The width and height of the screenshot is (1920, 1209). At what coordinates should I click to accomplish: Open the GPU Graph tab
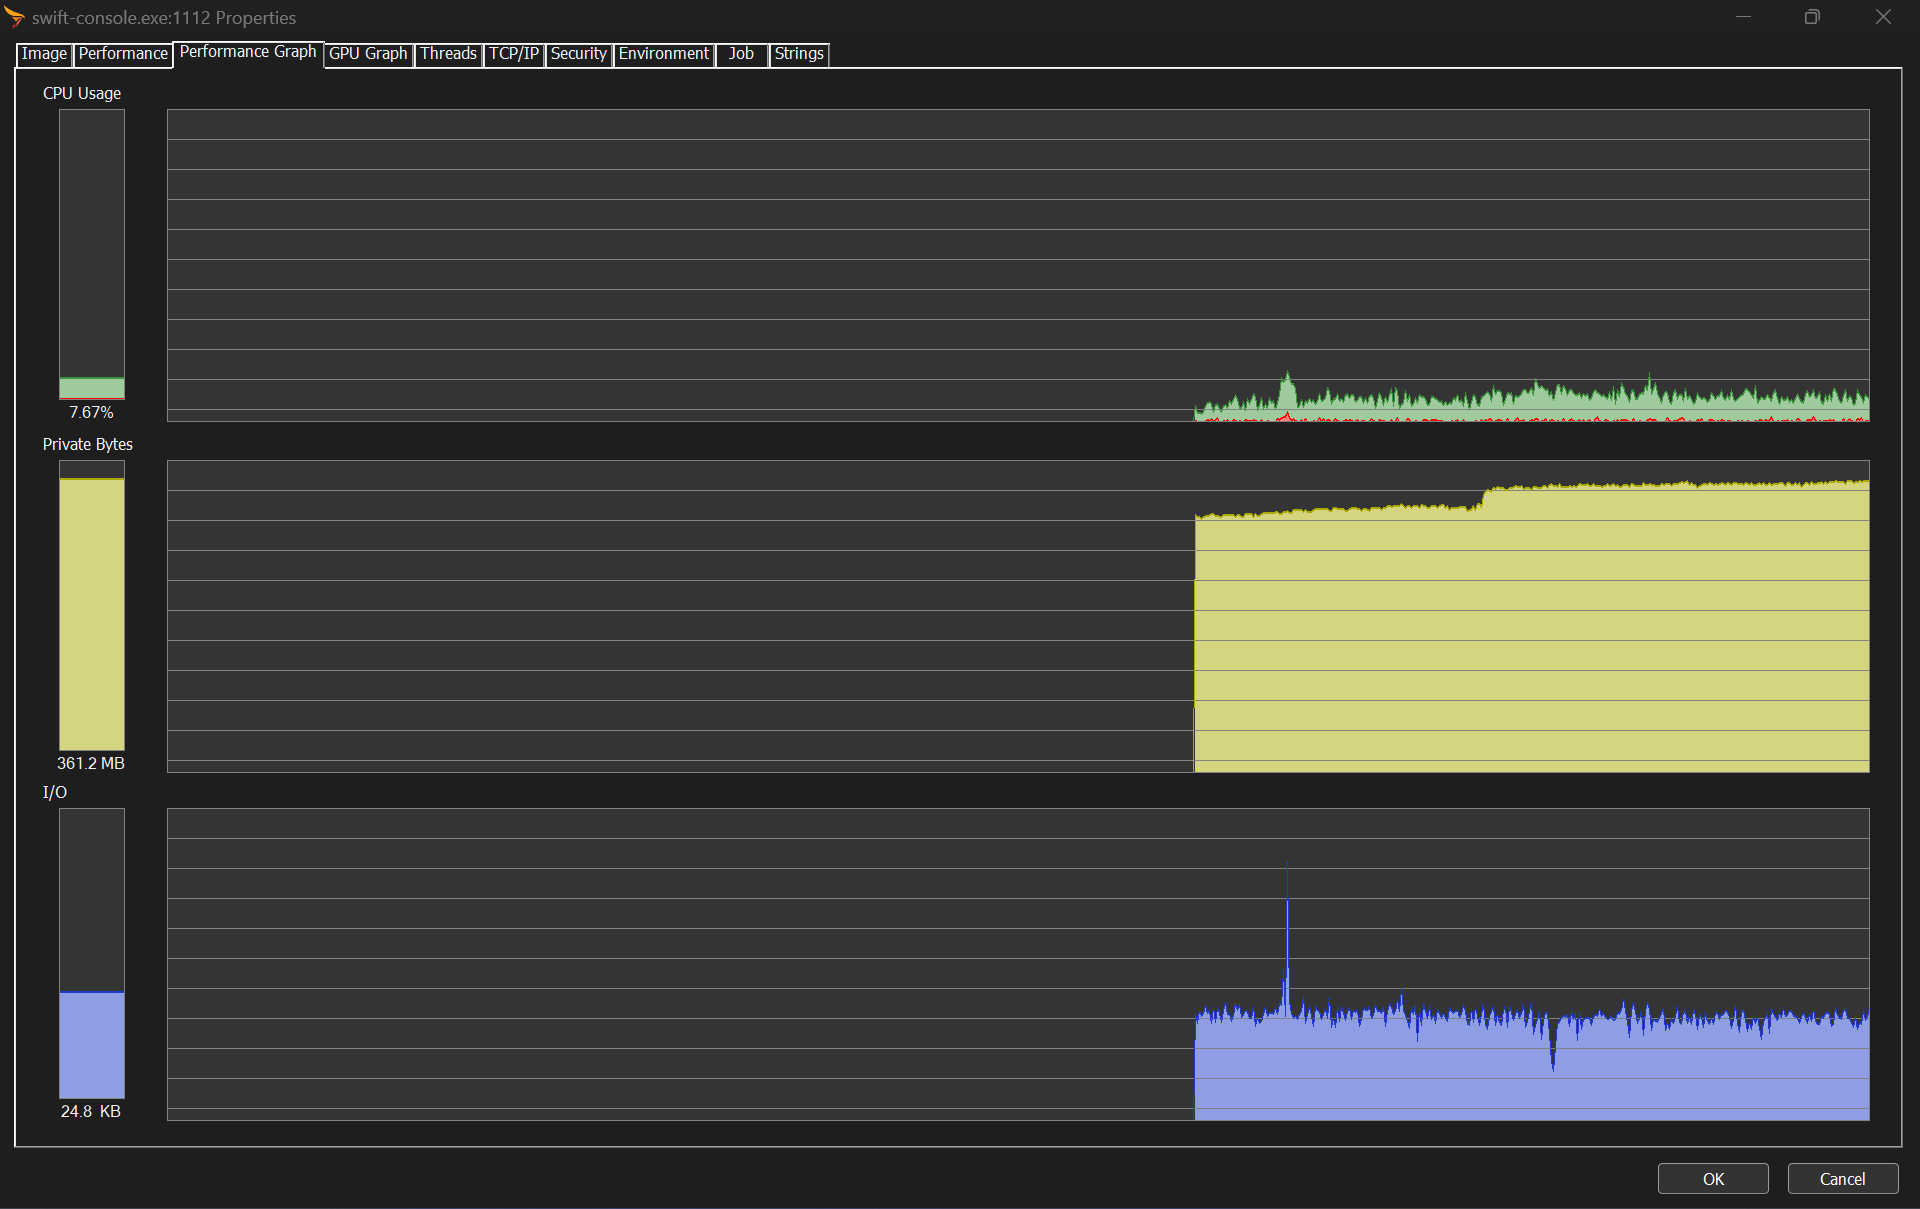pos(368,54)
